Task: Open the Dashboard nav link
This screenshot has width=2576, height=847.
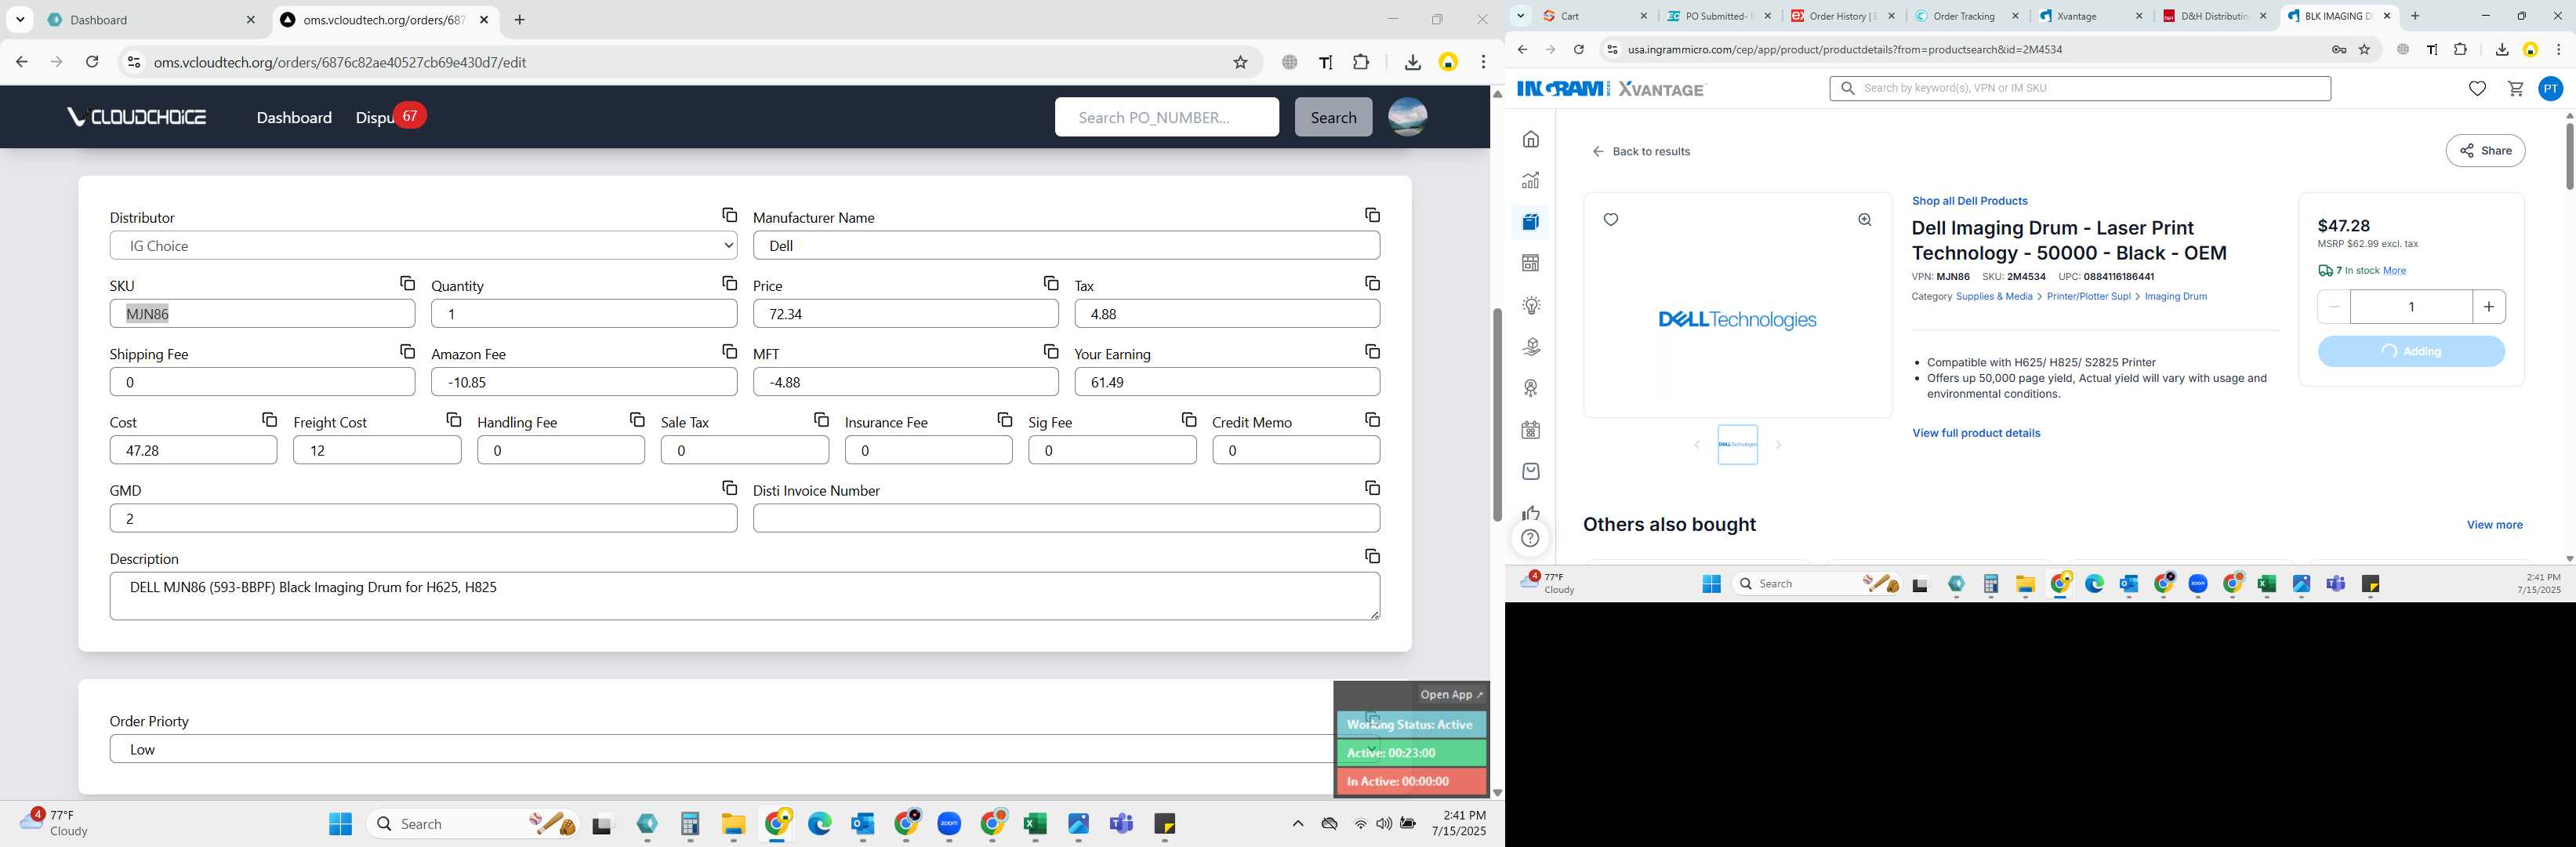Action: click(x=294, y=117)
